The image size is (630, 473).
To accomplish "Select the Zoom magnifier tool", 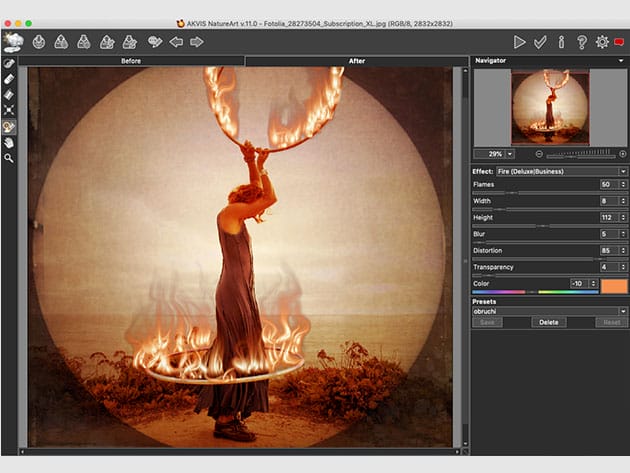I will click(x=9, y=158).
